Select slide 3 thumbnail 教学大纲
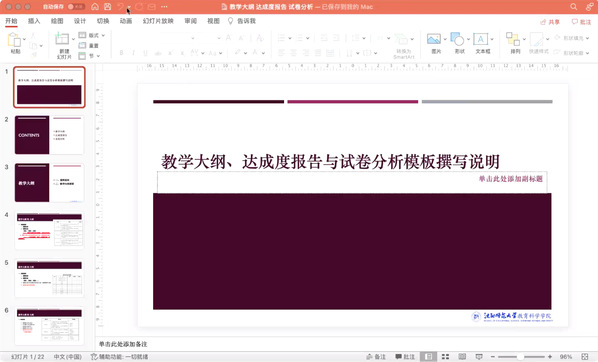This screenshot has height=362, width=598. [49, 183]
